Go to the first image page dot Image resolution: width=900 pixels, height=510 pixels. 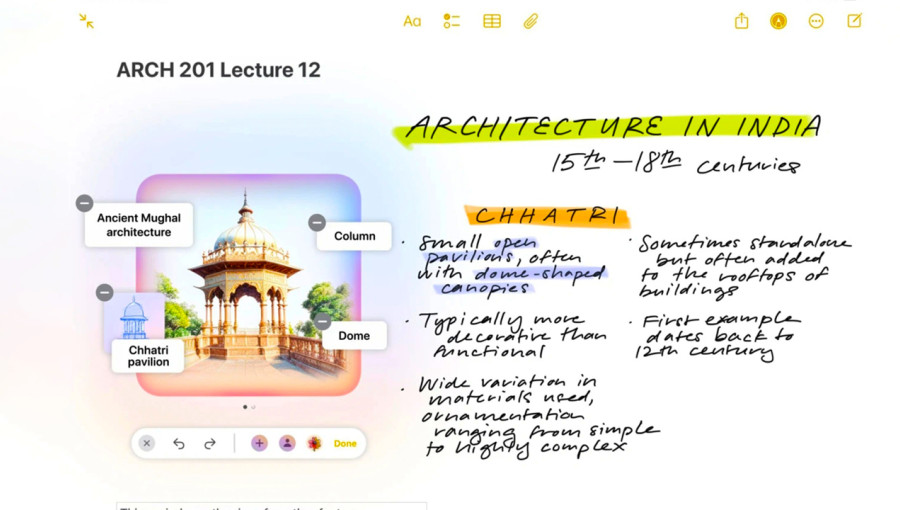pos(245,407)
